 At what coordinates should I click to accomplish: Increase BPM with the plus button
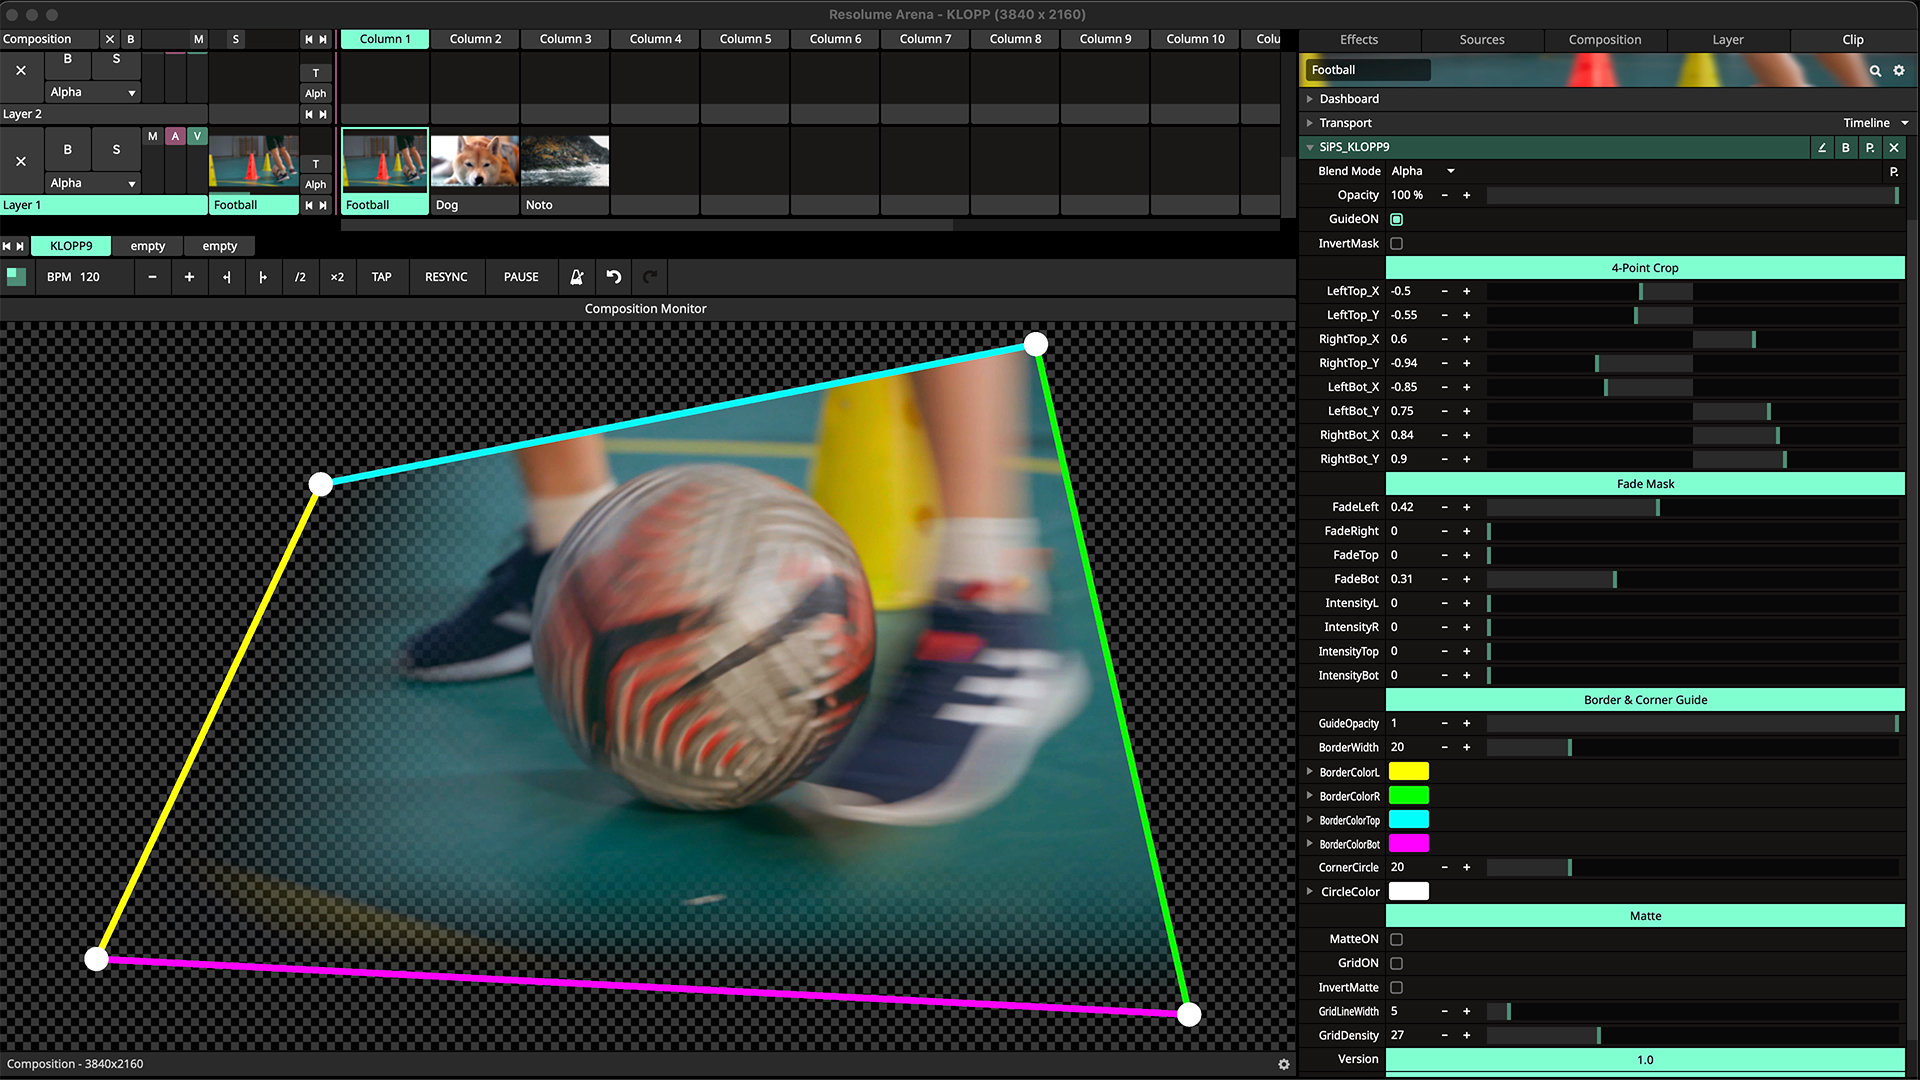tap(189, 277)
